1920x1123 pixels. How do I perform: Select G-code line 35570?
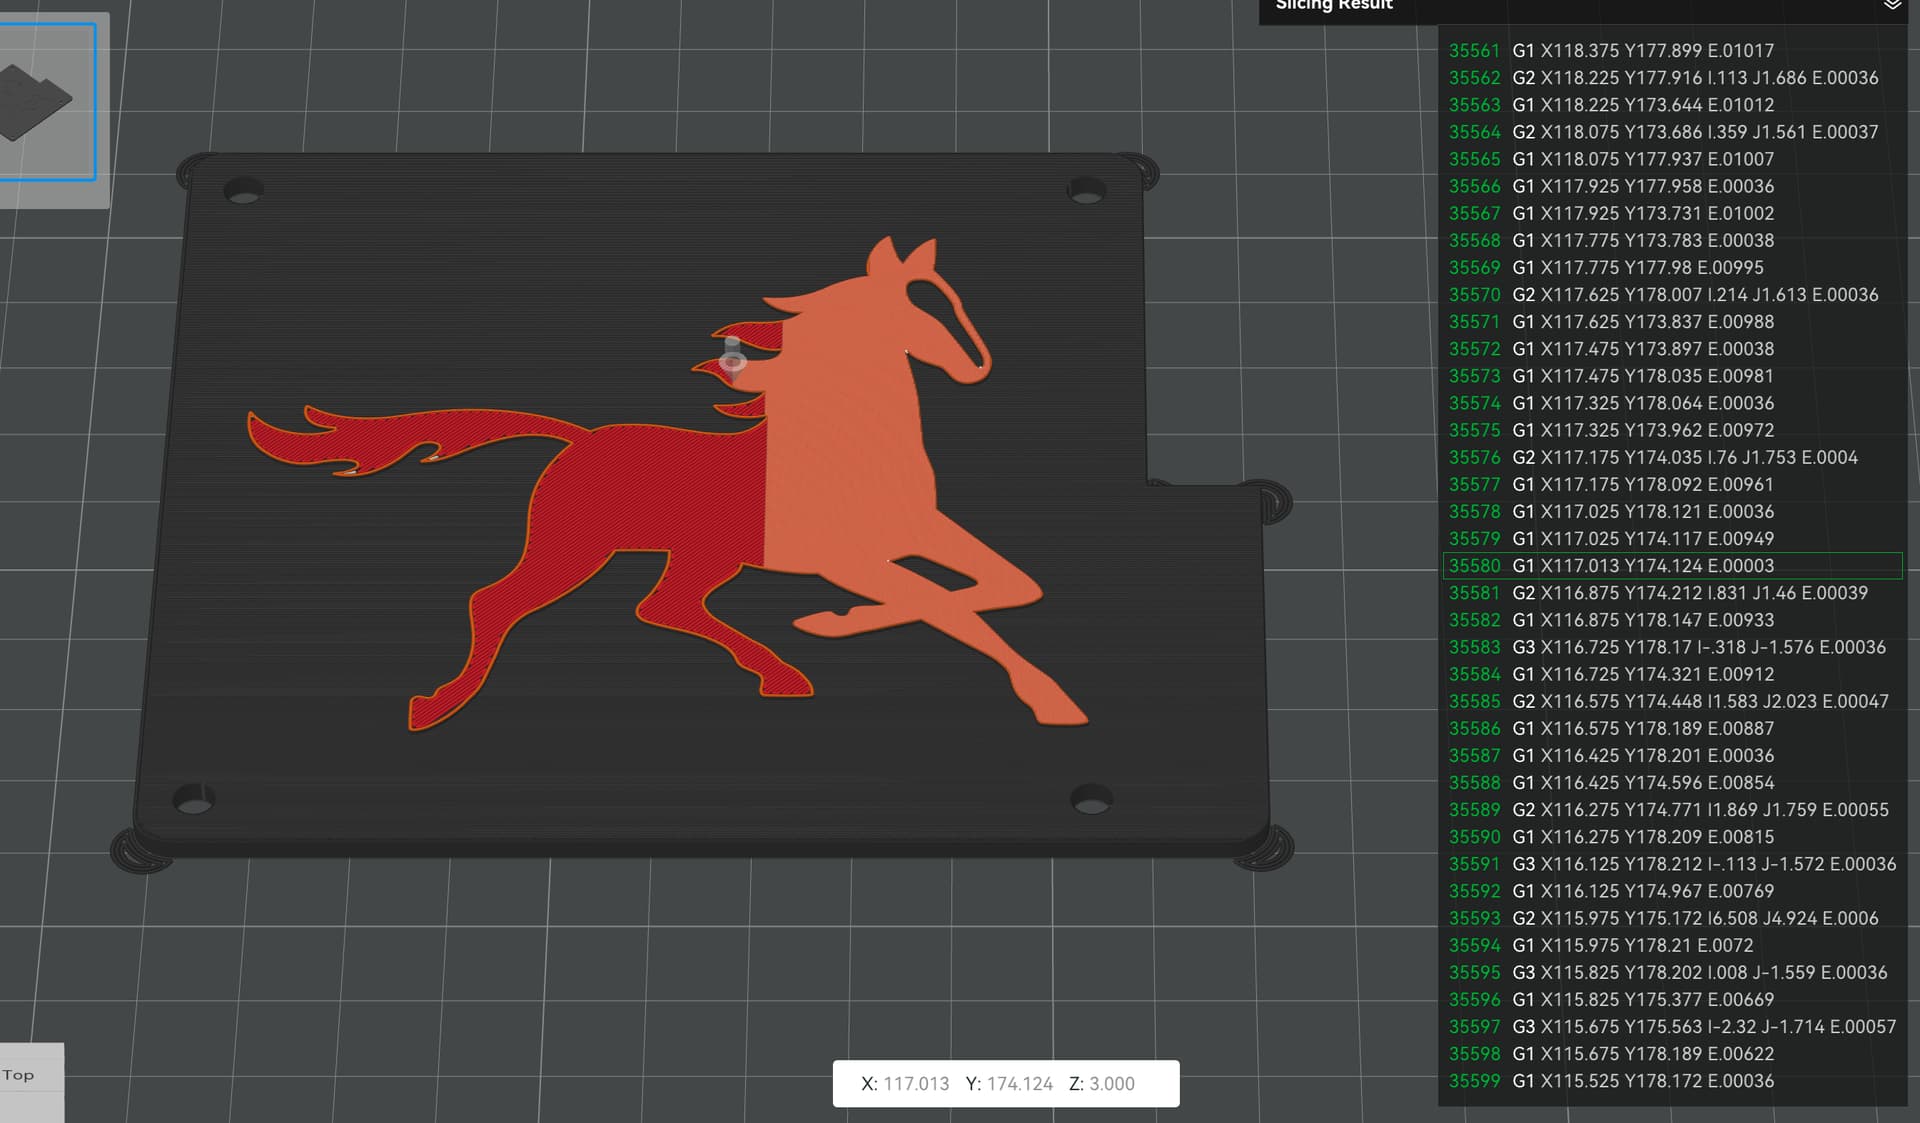pyautogui.click(x=1672, y=295)
